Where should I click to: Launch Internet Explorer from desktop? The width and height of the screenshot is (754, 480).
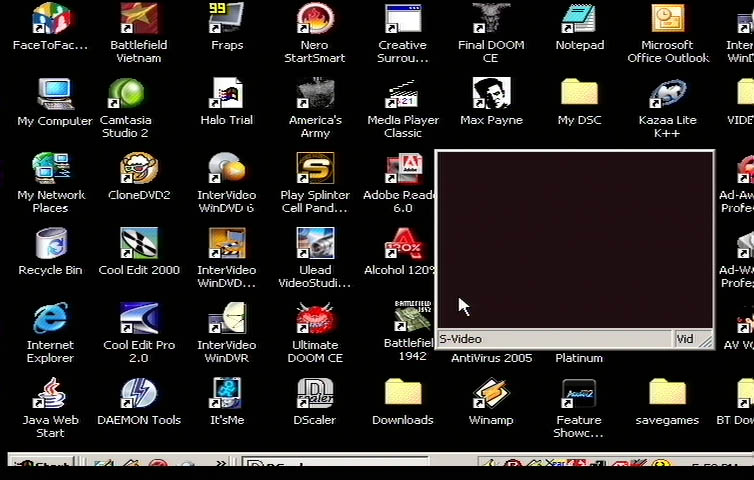[50, 318]
